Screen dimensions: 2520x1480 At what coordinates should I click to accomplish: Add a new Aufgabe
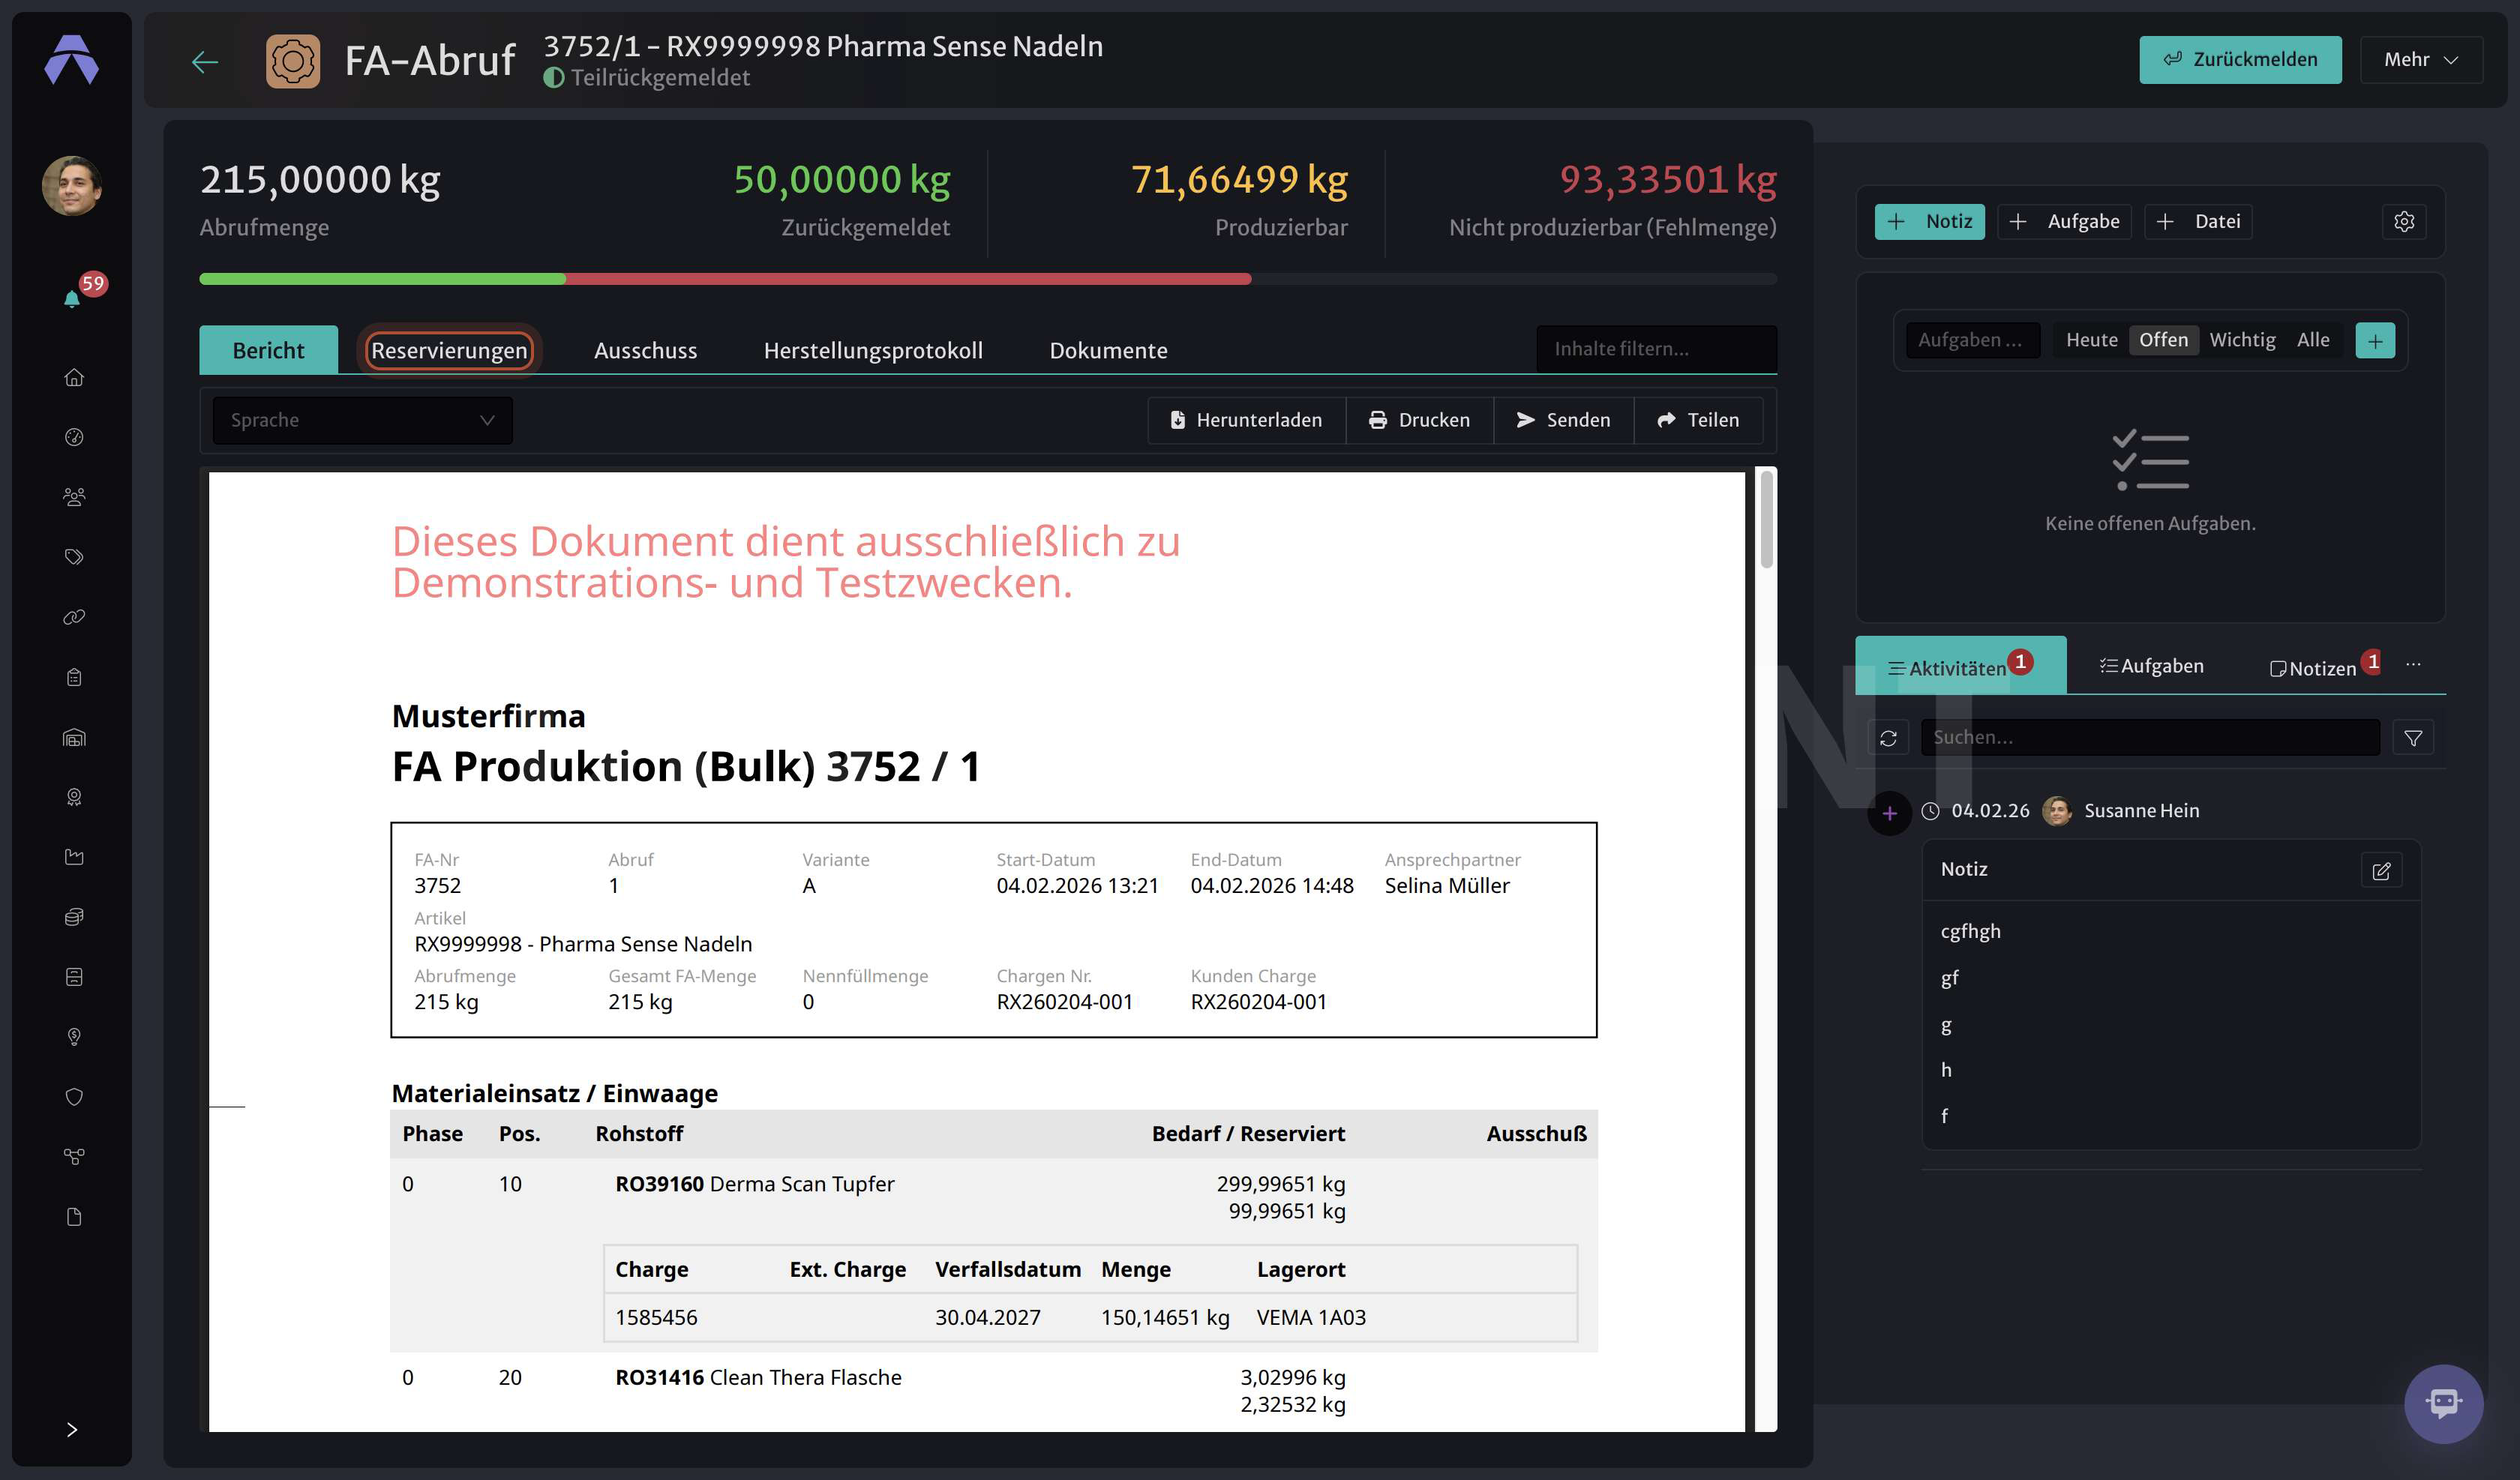click(2064, 221)
